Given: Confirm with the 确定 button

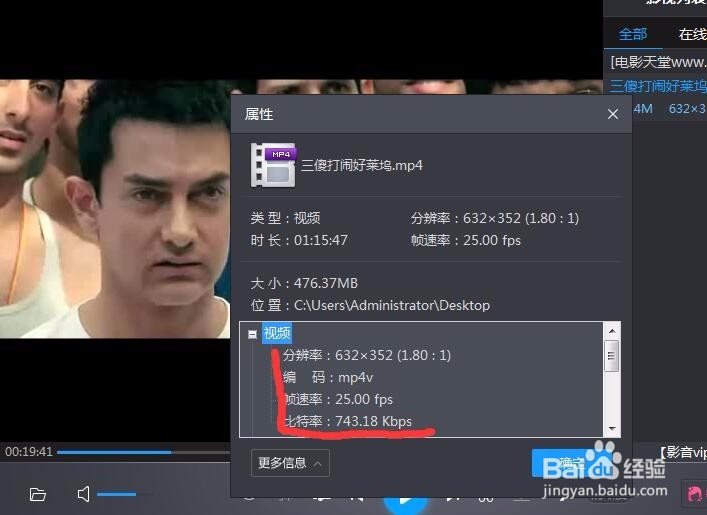Looking at the screenshot, I should [572, 463].
